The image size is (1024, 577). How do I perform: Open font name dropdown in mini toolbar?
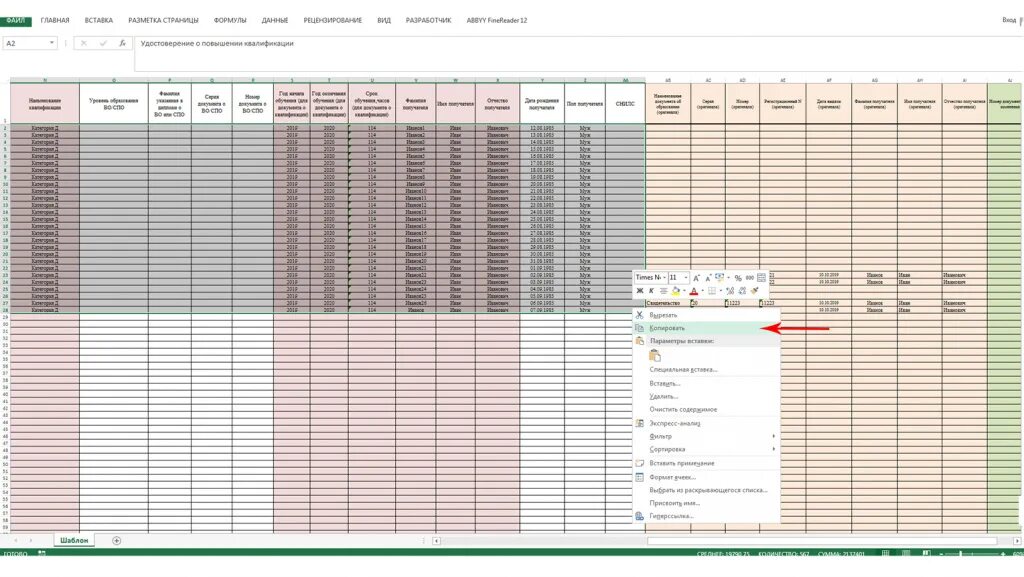(x=664, y=278)
